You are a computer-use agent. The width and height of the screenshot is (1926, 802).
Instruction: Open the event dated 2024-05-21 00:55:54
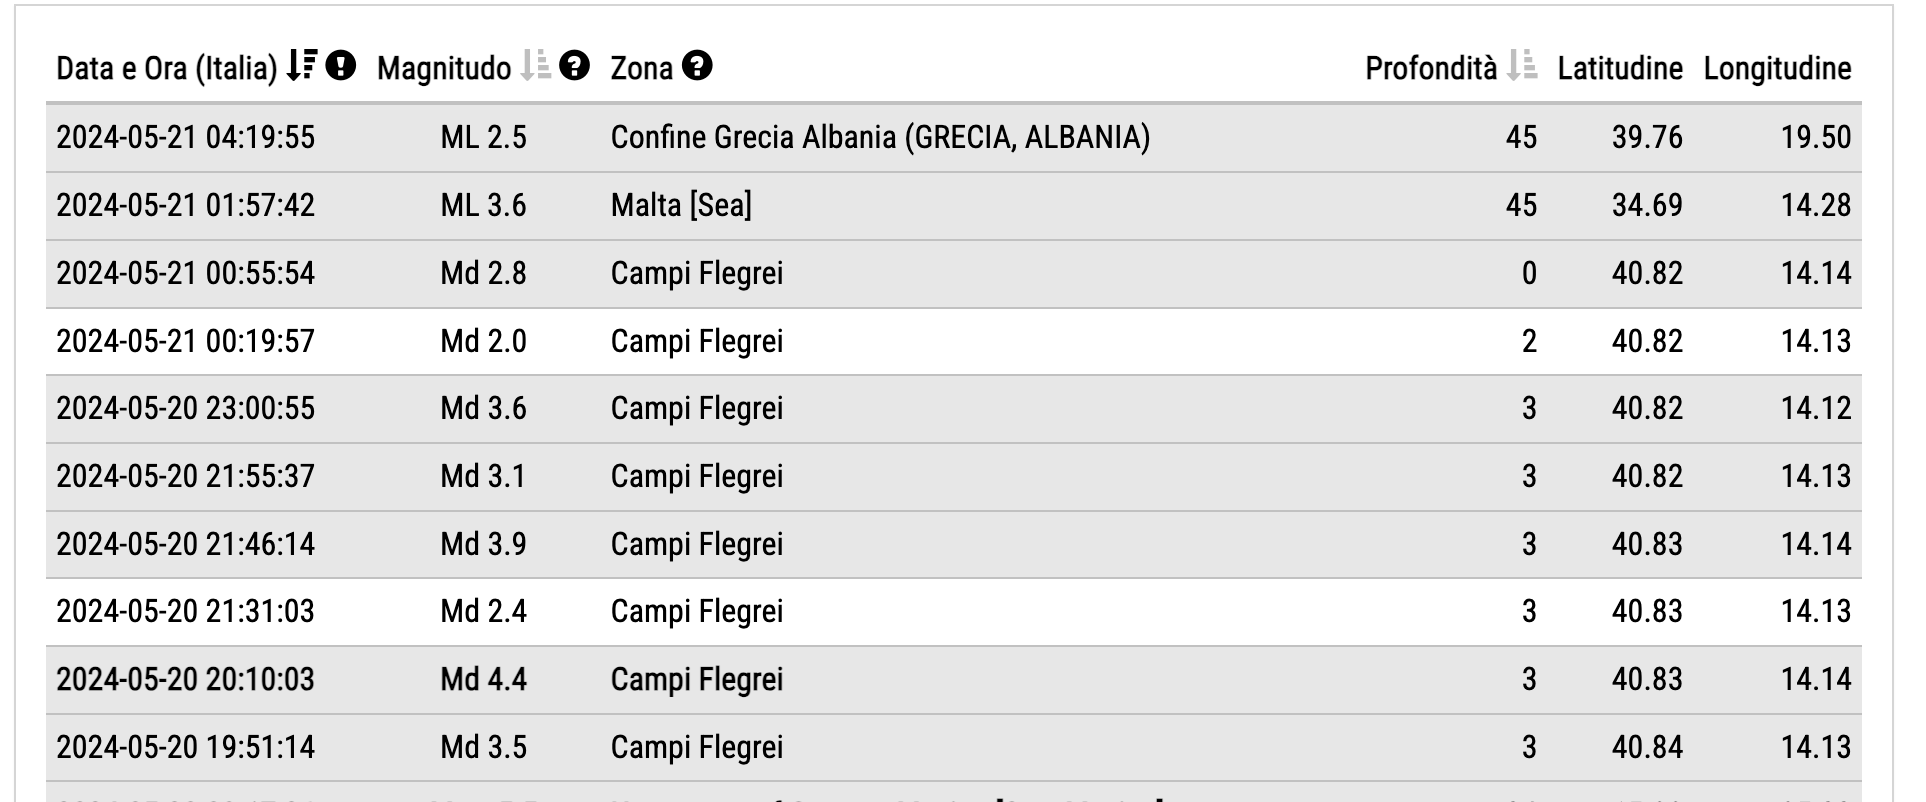[954, 274]
